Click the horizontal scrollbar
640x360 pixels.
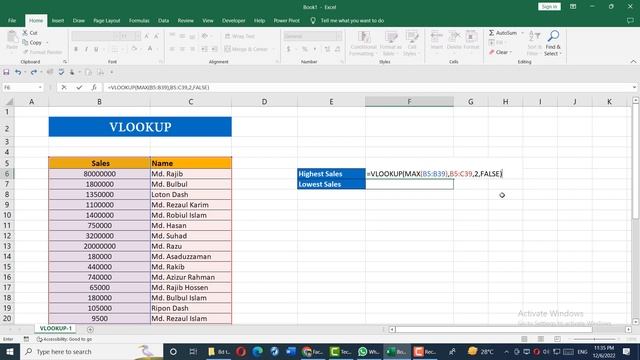point(493,329)
